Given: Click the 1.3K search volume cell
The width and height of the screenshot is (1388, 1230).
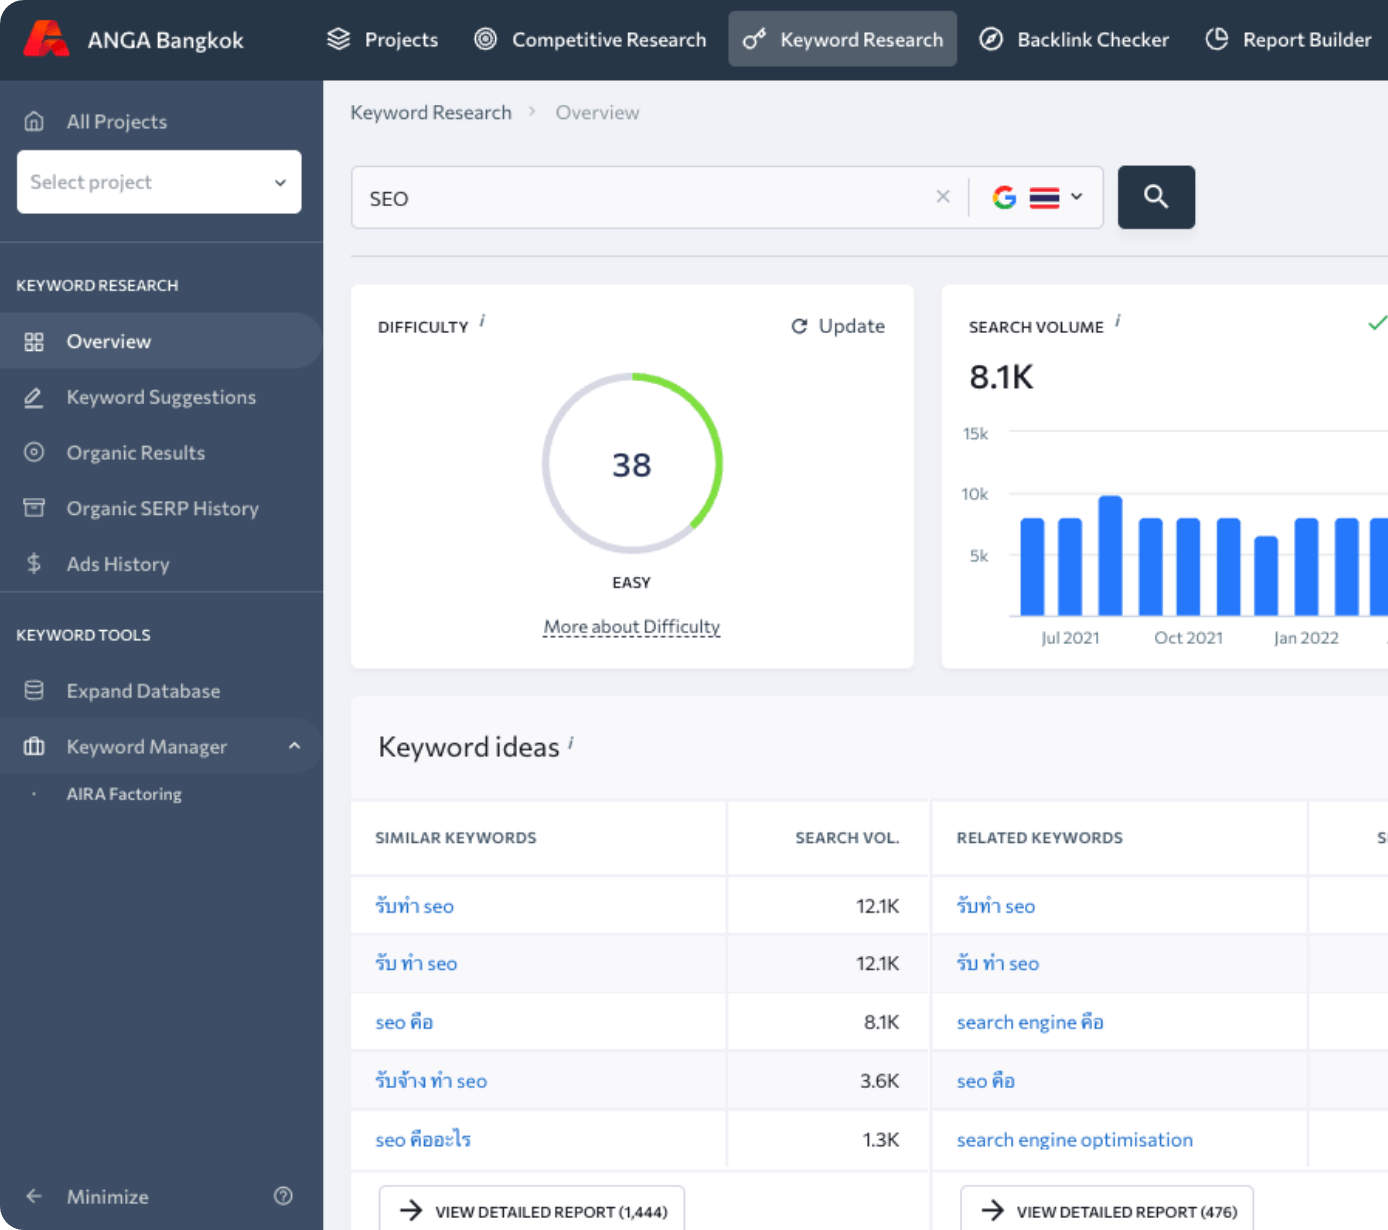Looking at the screenshot, I should [x=829, y=1139].
